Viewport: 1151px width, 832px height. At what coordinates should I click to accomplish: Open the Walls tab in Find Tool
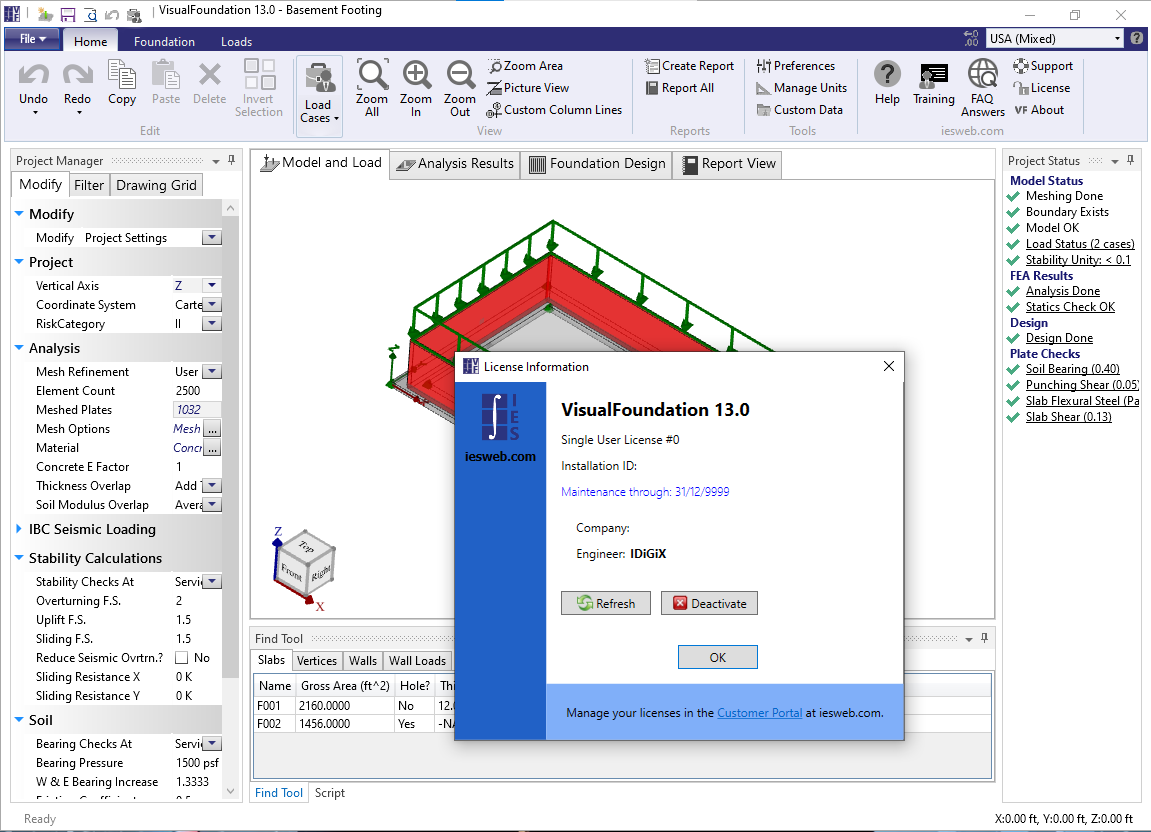363,661
